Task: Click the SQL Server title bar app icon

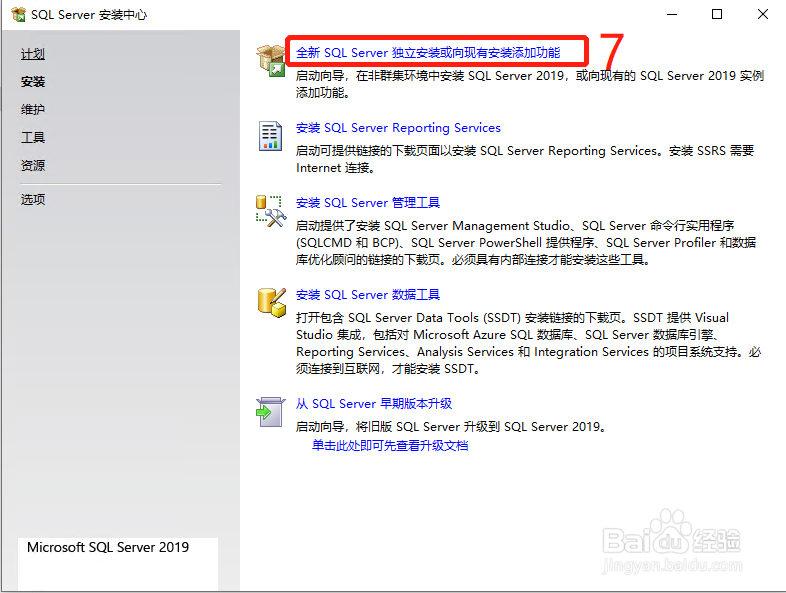Action: coord(18,15)
